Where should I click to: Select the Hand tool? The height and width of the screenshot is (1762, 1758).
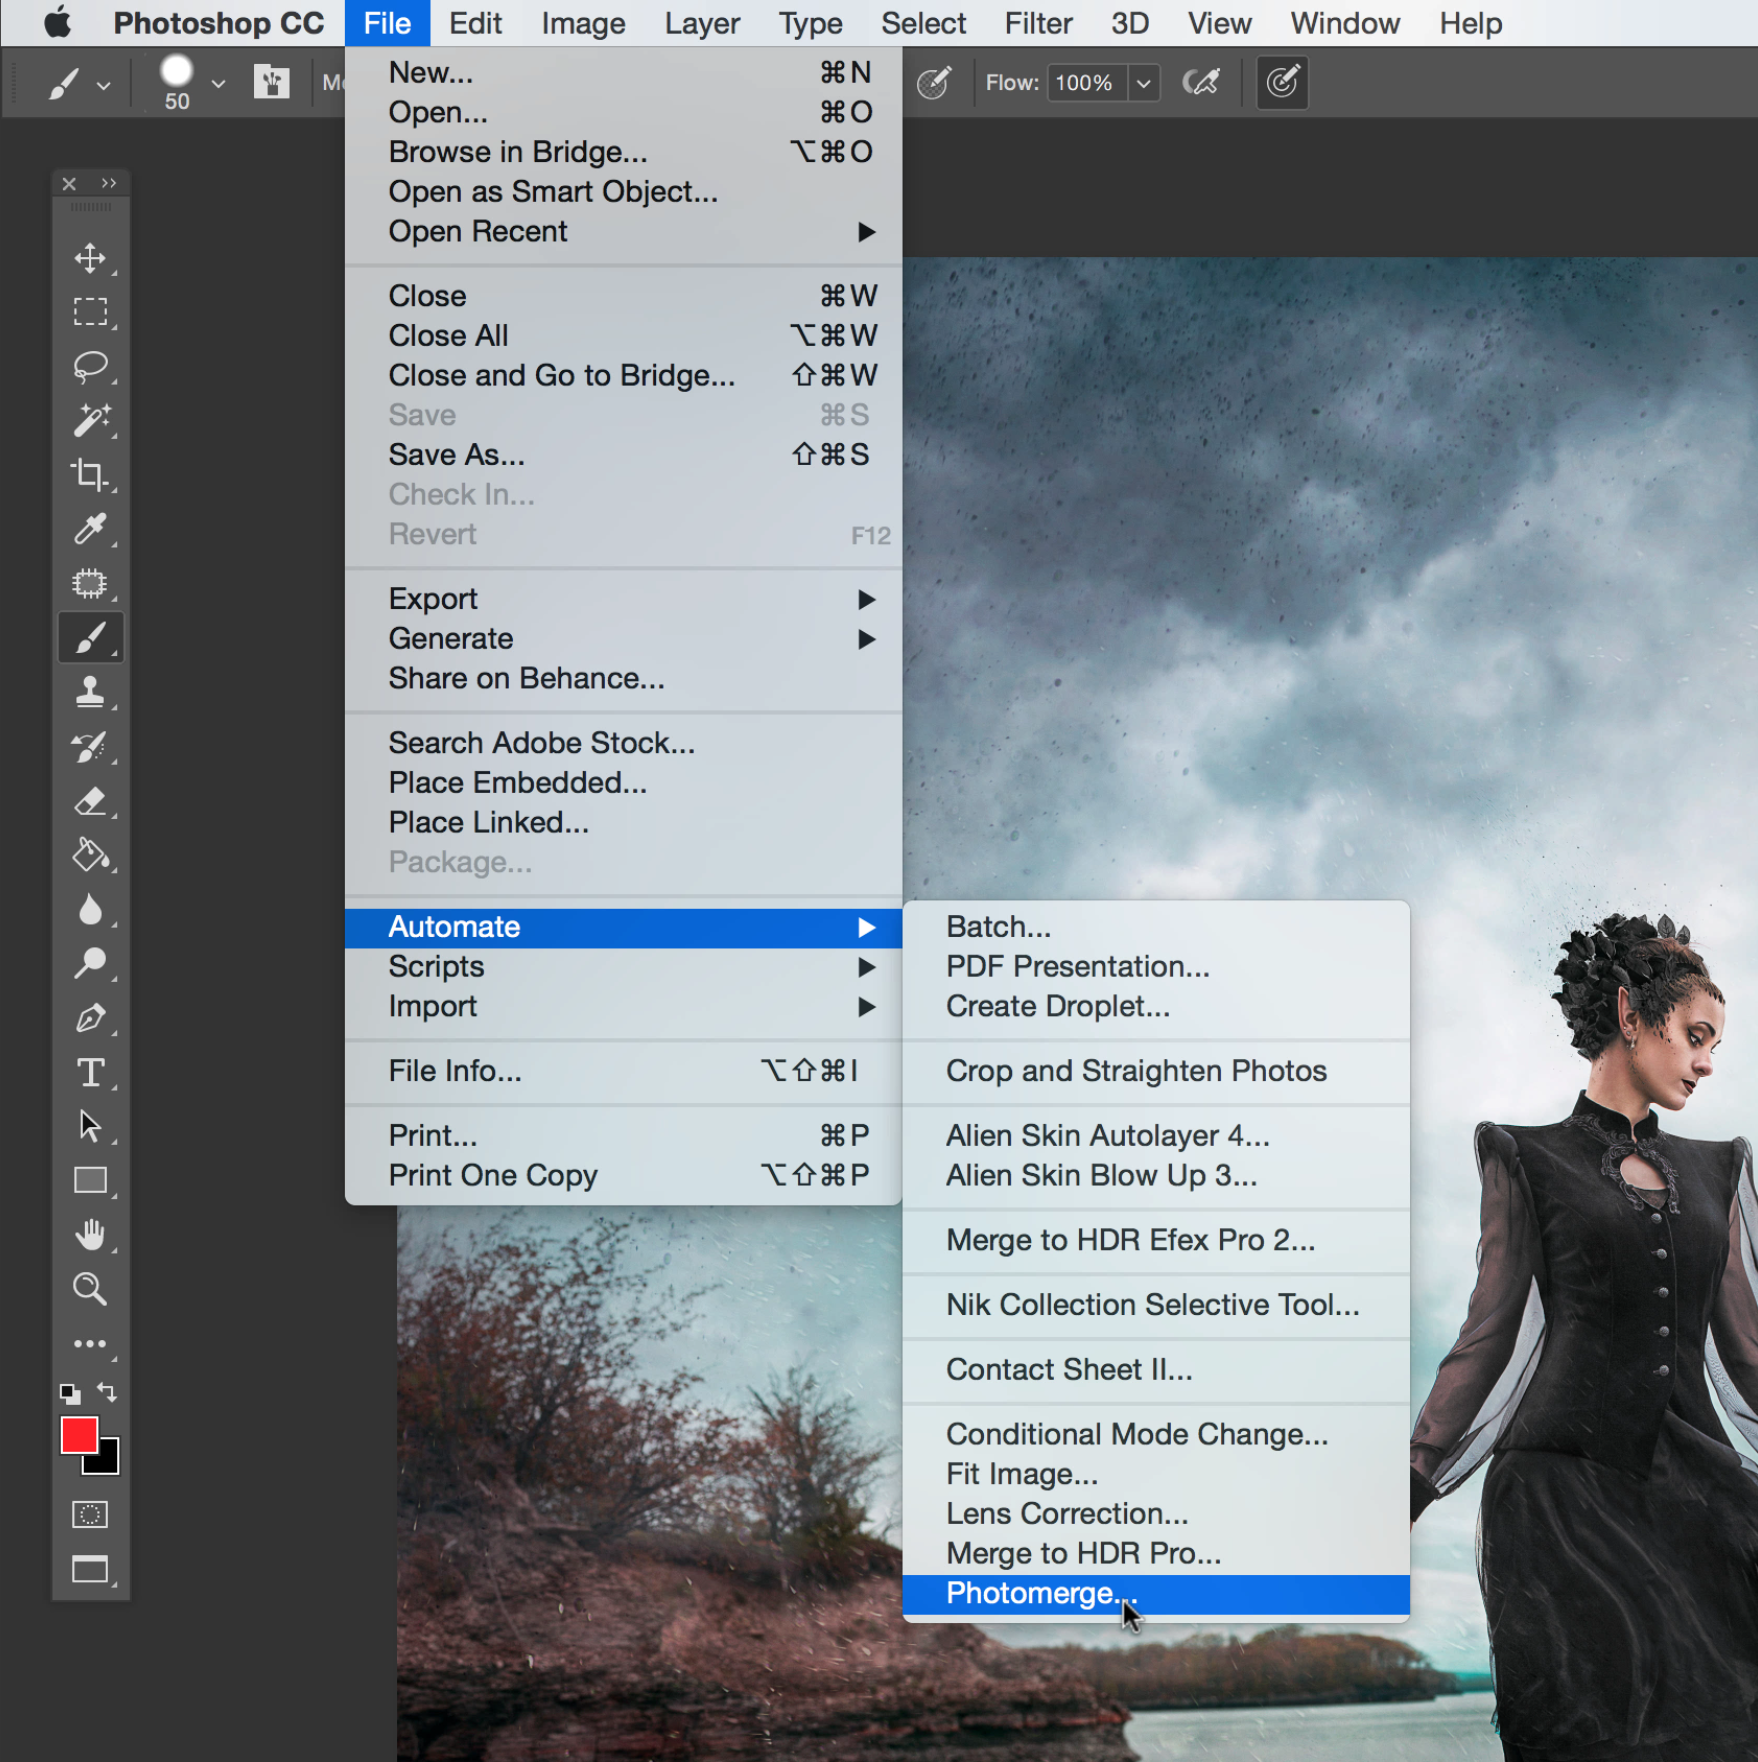[90, 1235]
